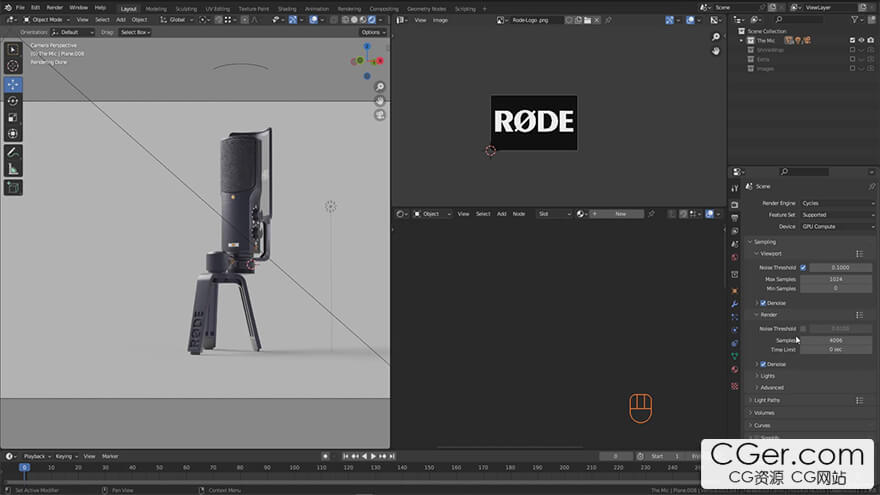Open the Window menu
The width and height of the screenshot is (880, 495).
click(x=79, y=8)
